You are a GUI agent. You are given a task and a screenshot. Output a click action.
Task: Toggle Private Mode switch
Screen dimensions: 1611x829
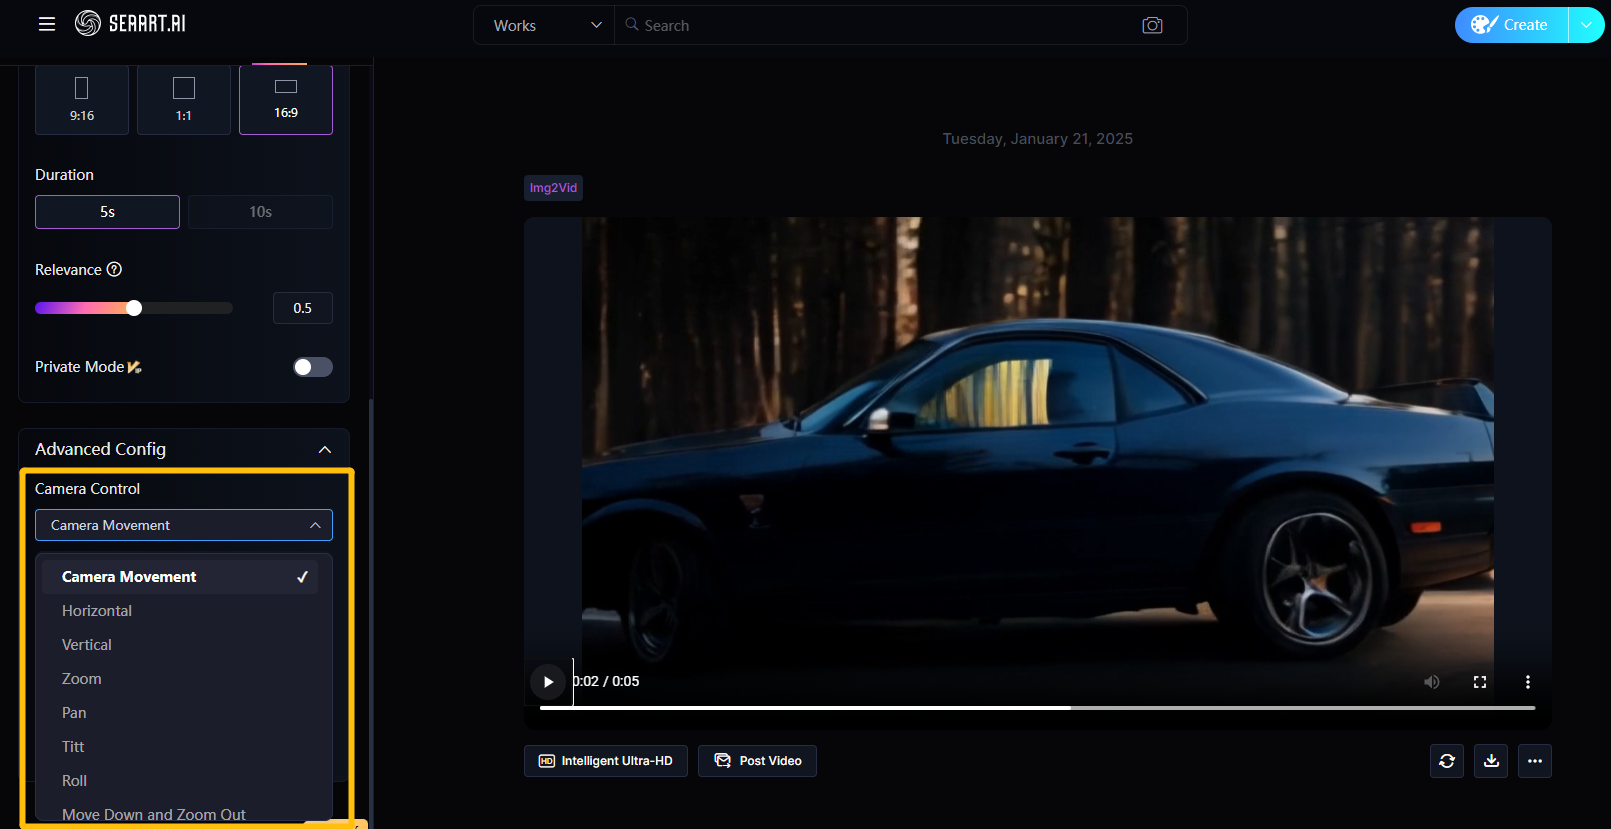pyautogui.click(x=312, y=367)
